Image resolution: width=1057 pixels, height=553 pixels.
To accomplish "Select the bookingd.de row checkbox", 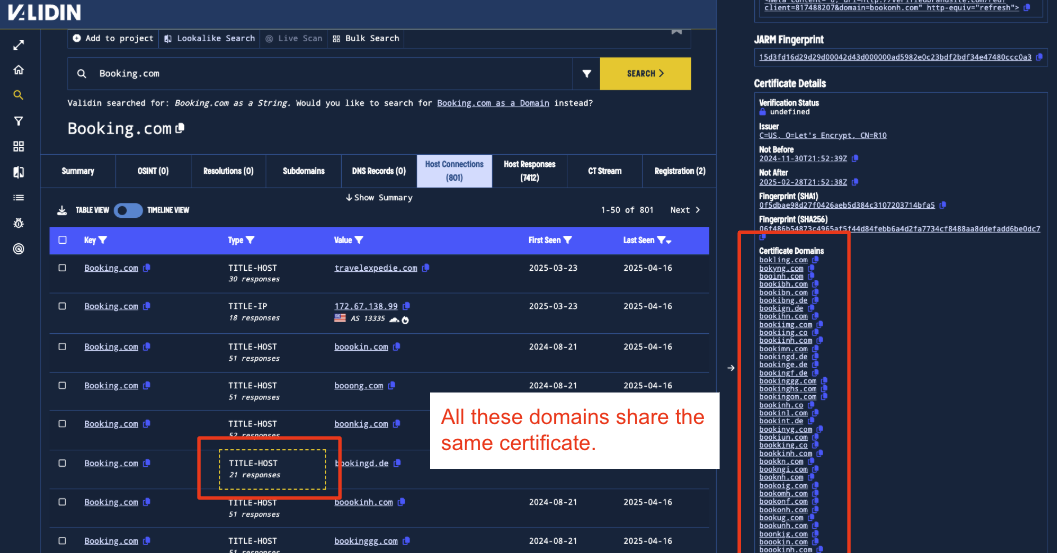I will (x=63, y=463).
